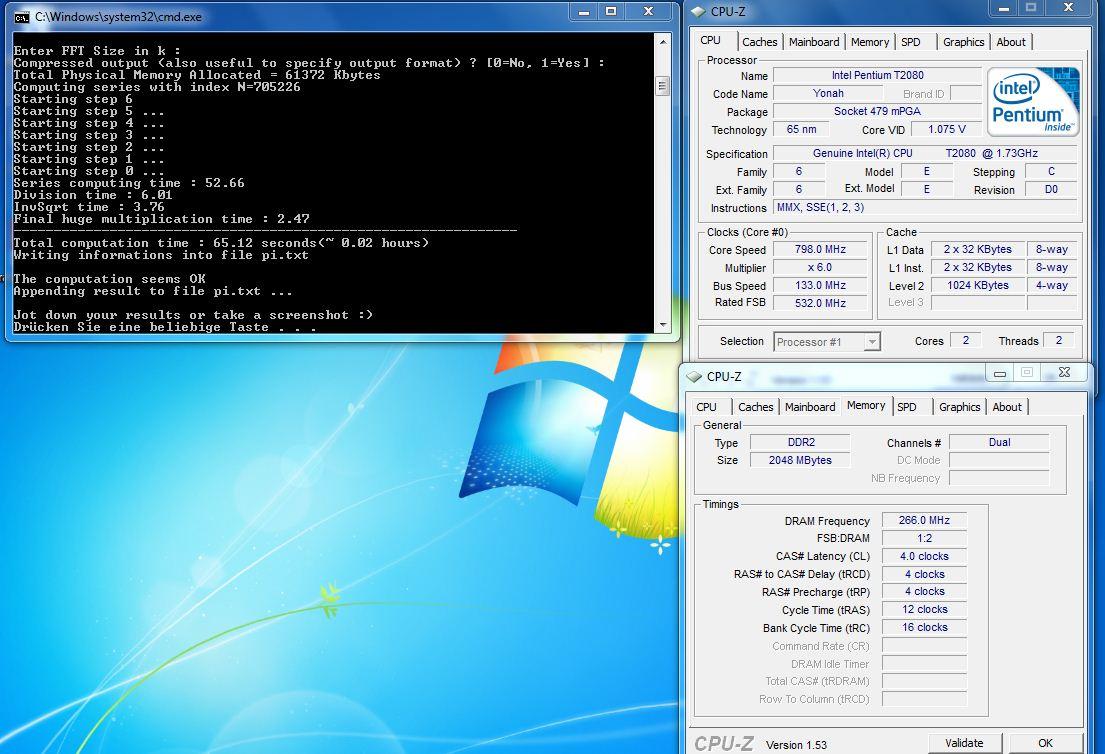Click the cmd.exe title bar icon
Screen dimensions: 1105x754
(x=21, y=17)
